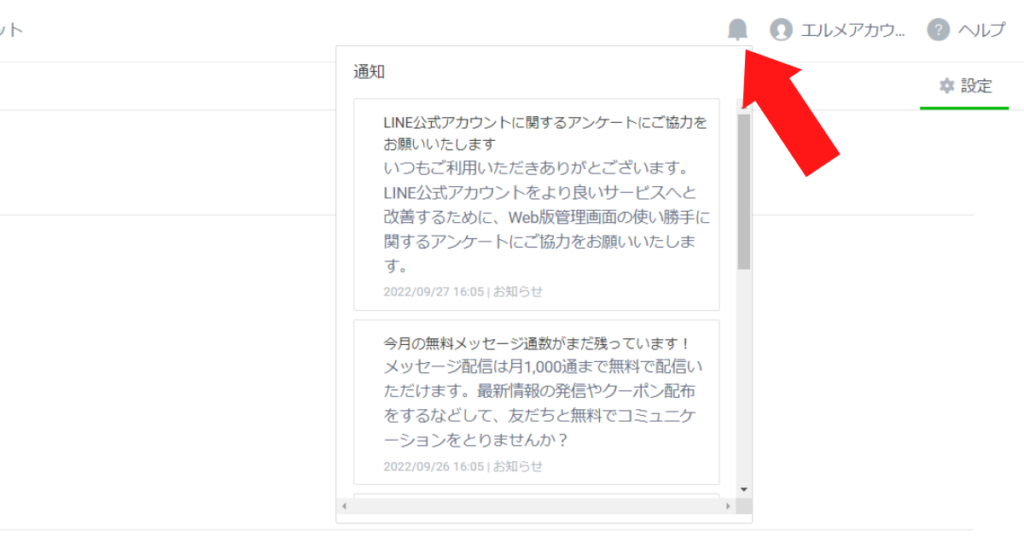Click the エルメアカウ... account name

pos(853,30)
